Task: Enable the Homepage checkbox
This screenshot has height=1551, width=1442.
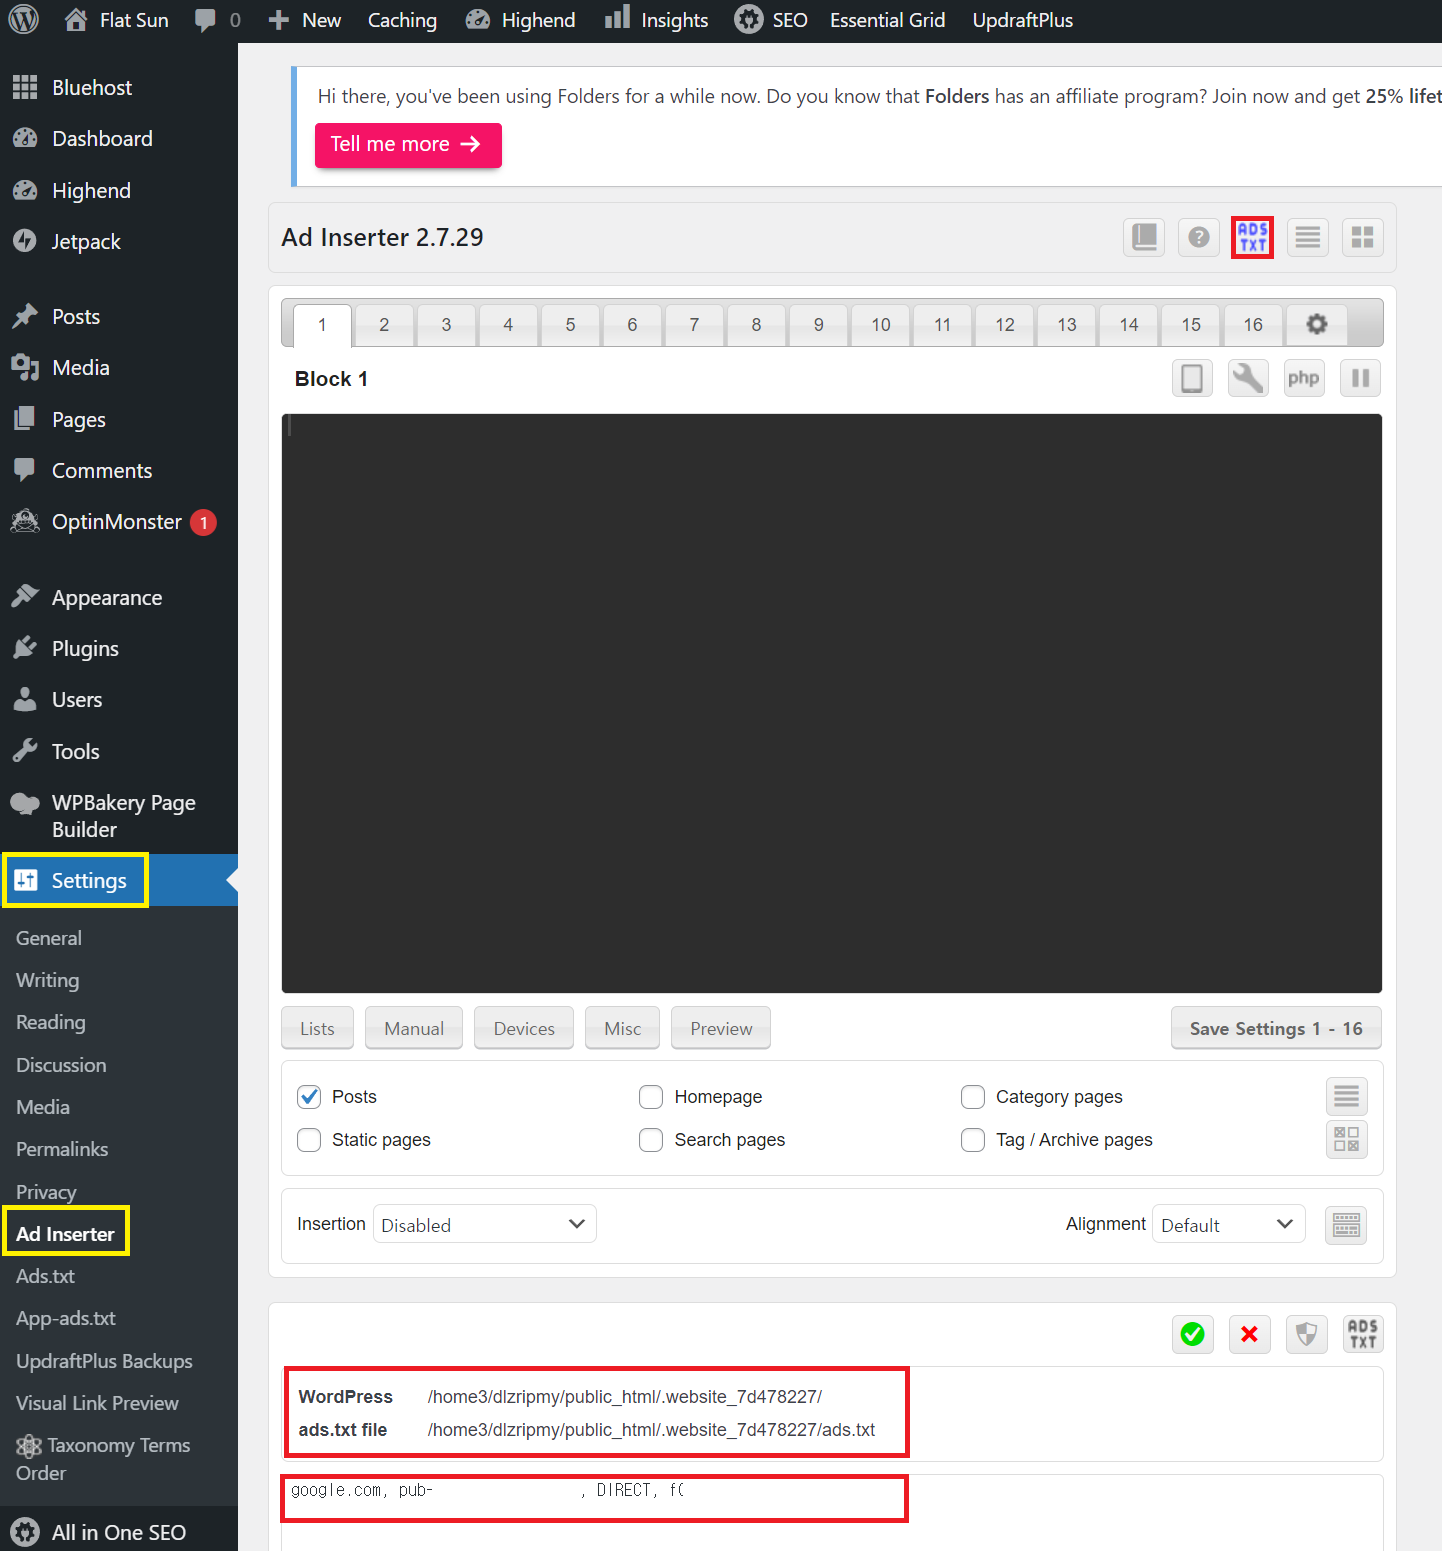Action: tap(651, 1097)
